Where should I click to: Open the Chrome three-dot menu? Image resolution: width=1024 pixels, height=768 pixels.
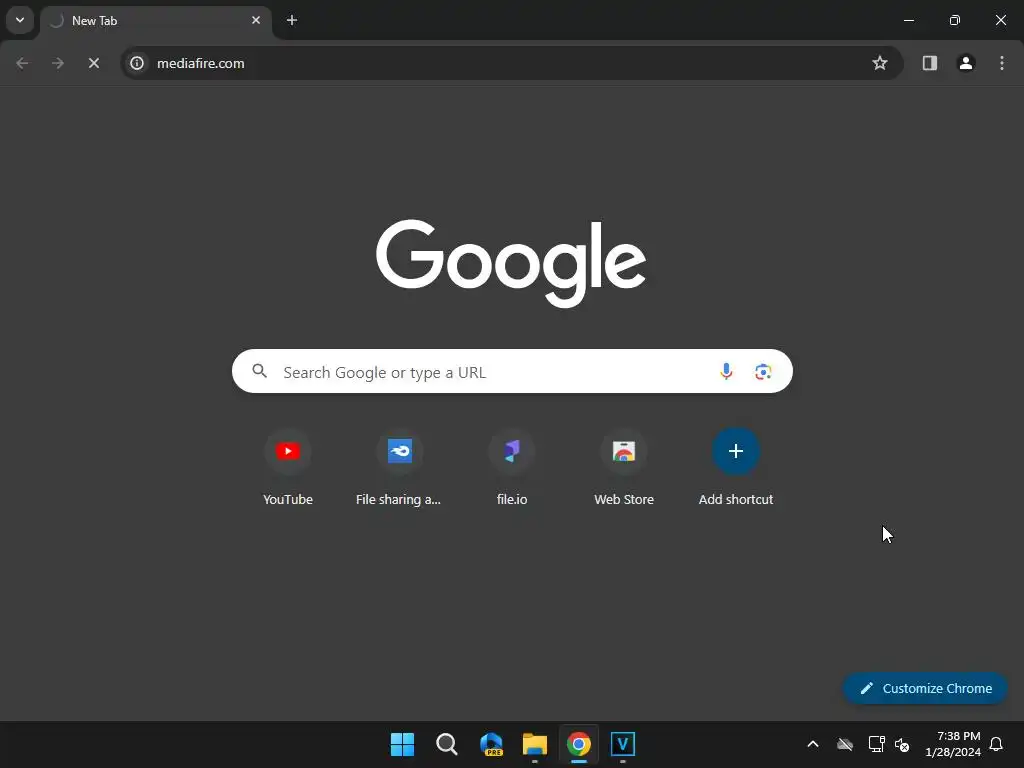click(x=1002, y=63)
